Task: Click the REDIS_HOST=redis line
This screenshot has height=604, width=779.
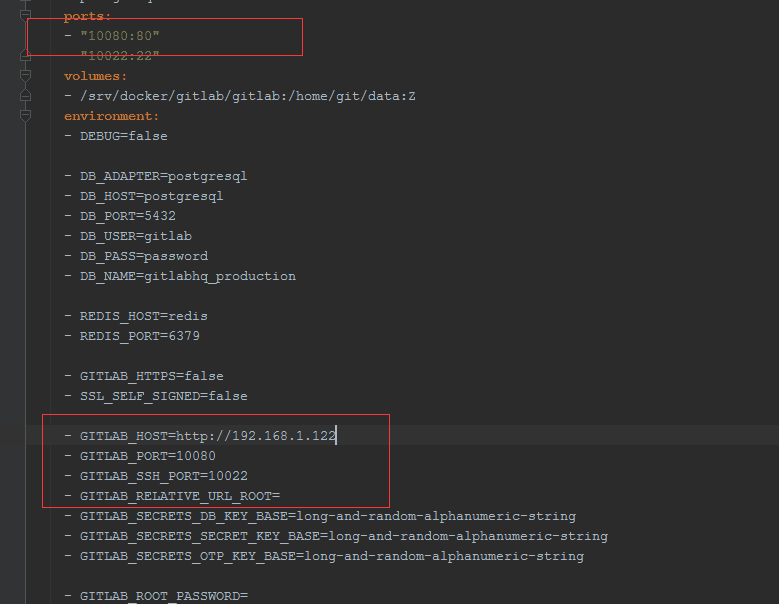Action: point(136,316)
